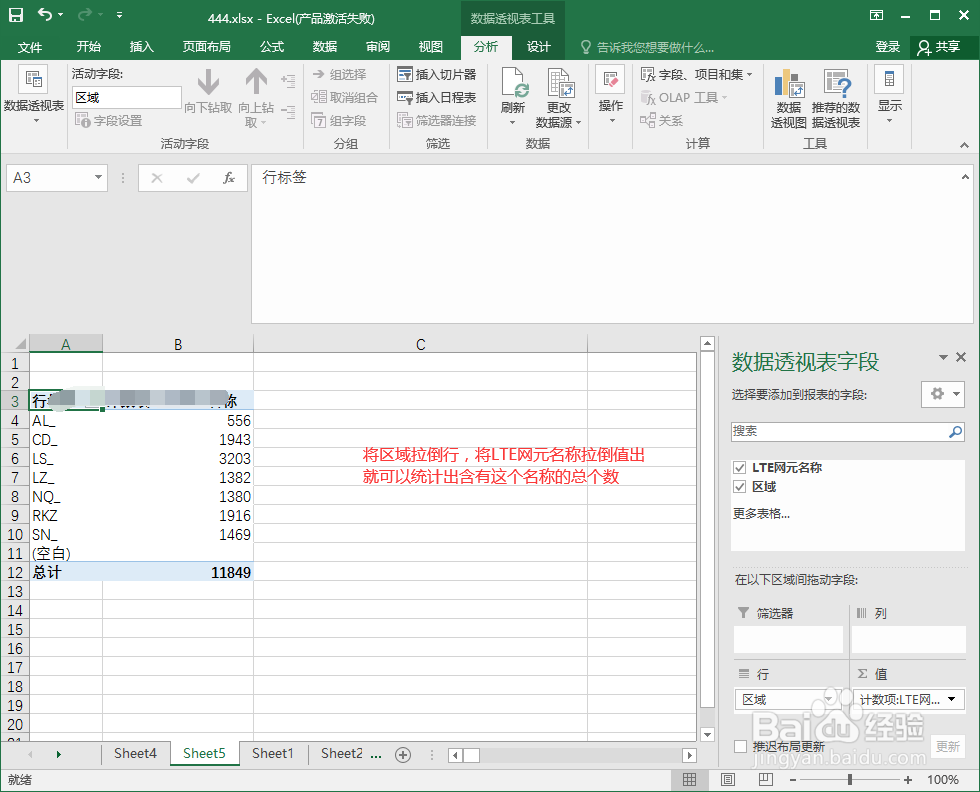
Task: Open the Show (显示) button
Action: tap(889, 94)
